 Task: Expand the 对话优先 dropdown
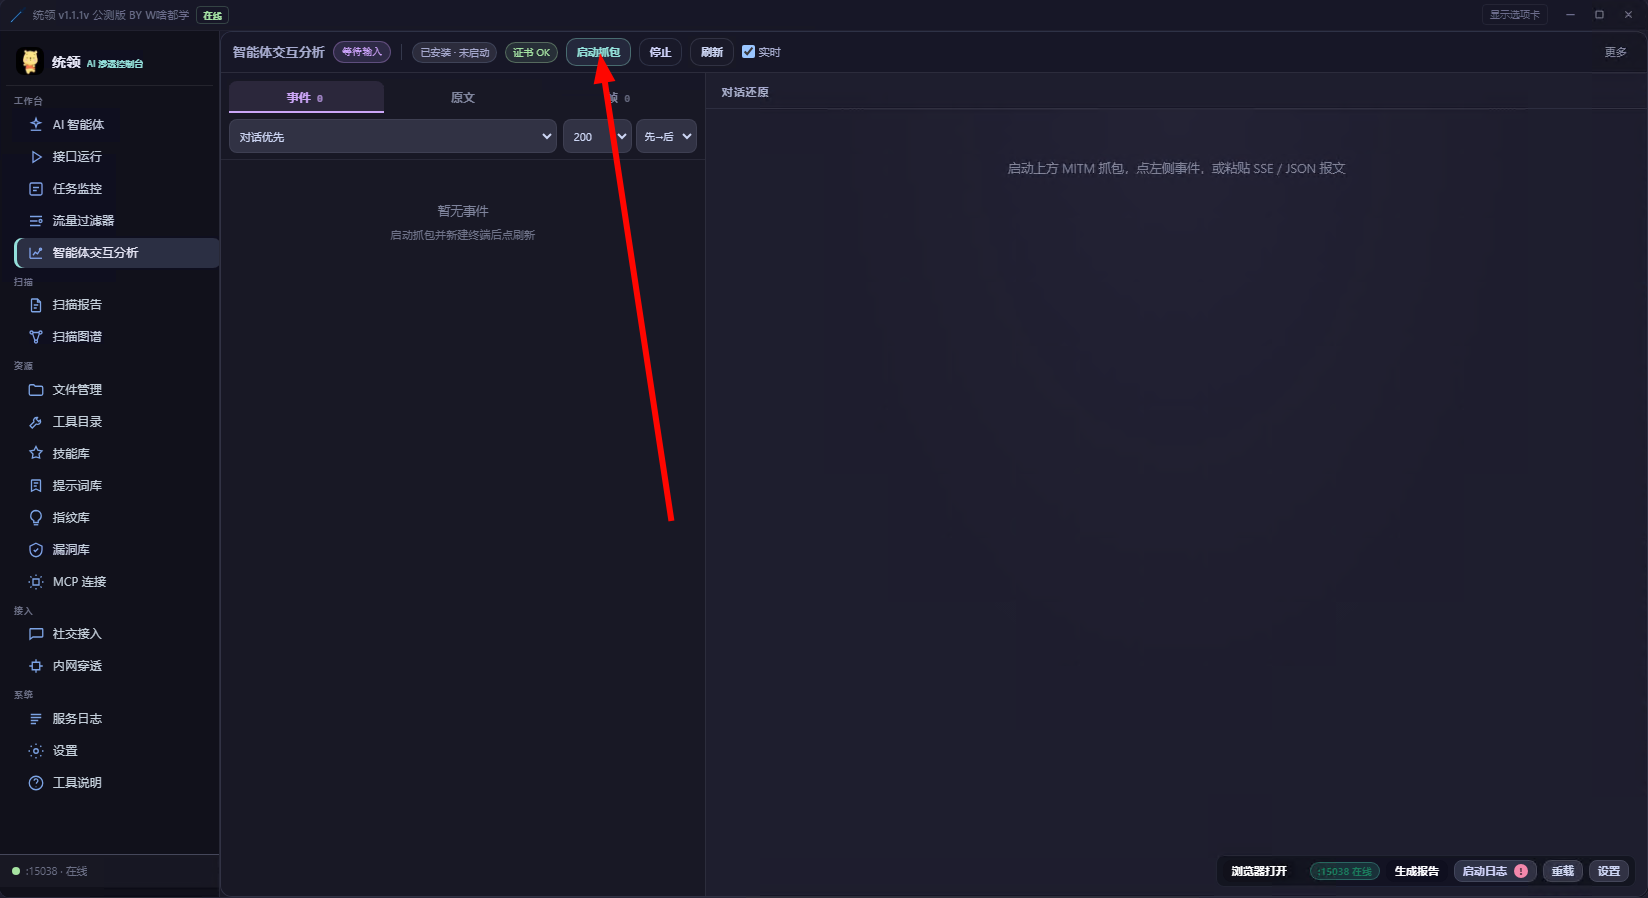click(x=393, y=137)
